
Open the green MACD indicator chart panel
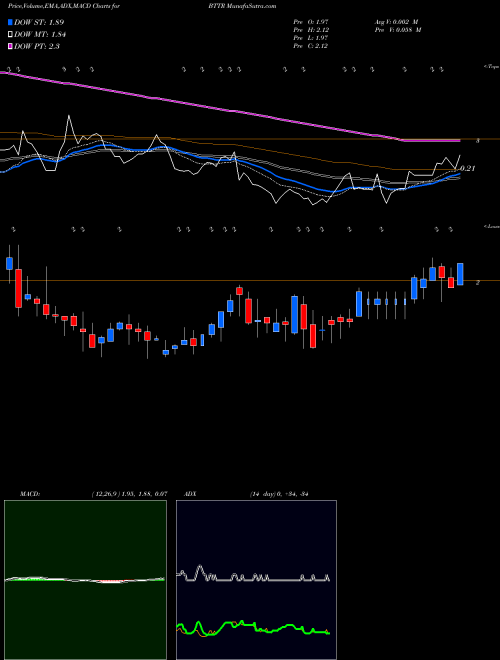[x=85, y=580]
